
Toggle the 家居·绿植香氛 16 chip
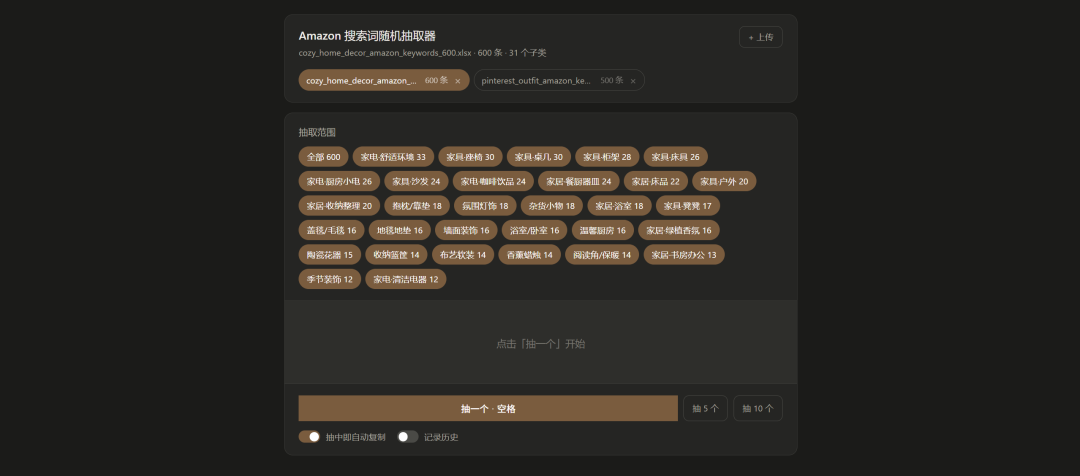click(x=679, y=230)
